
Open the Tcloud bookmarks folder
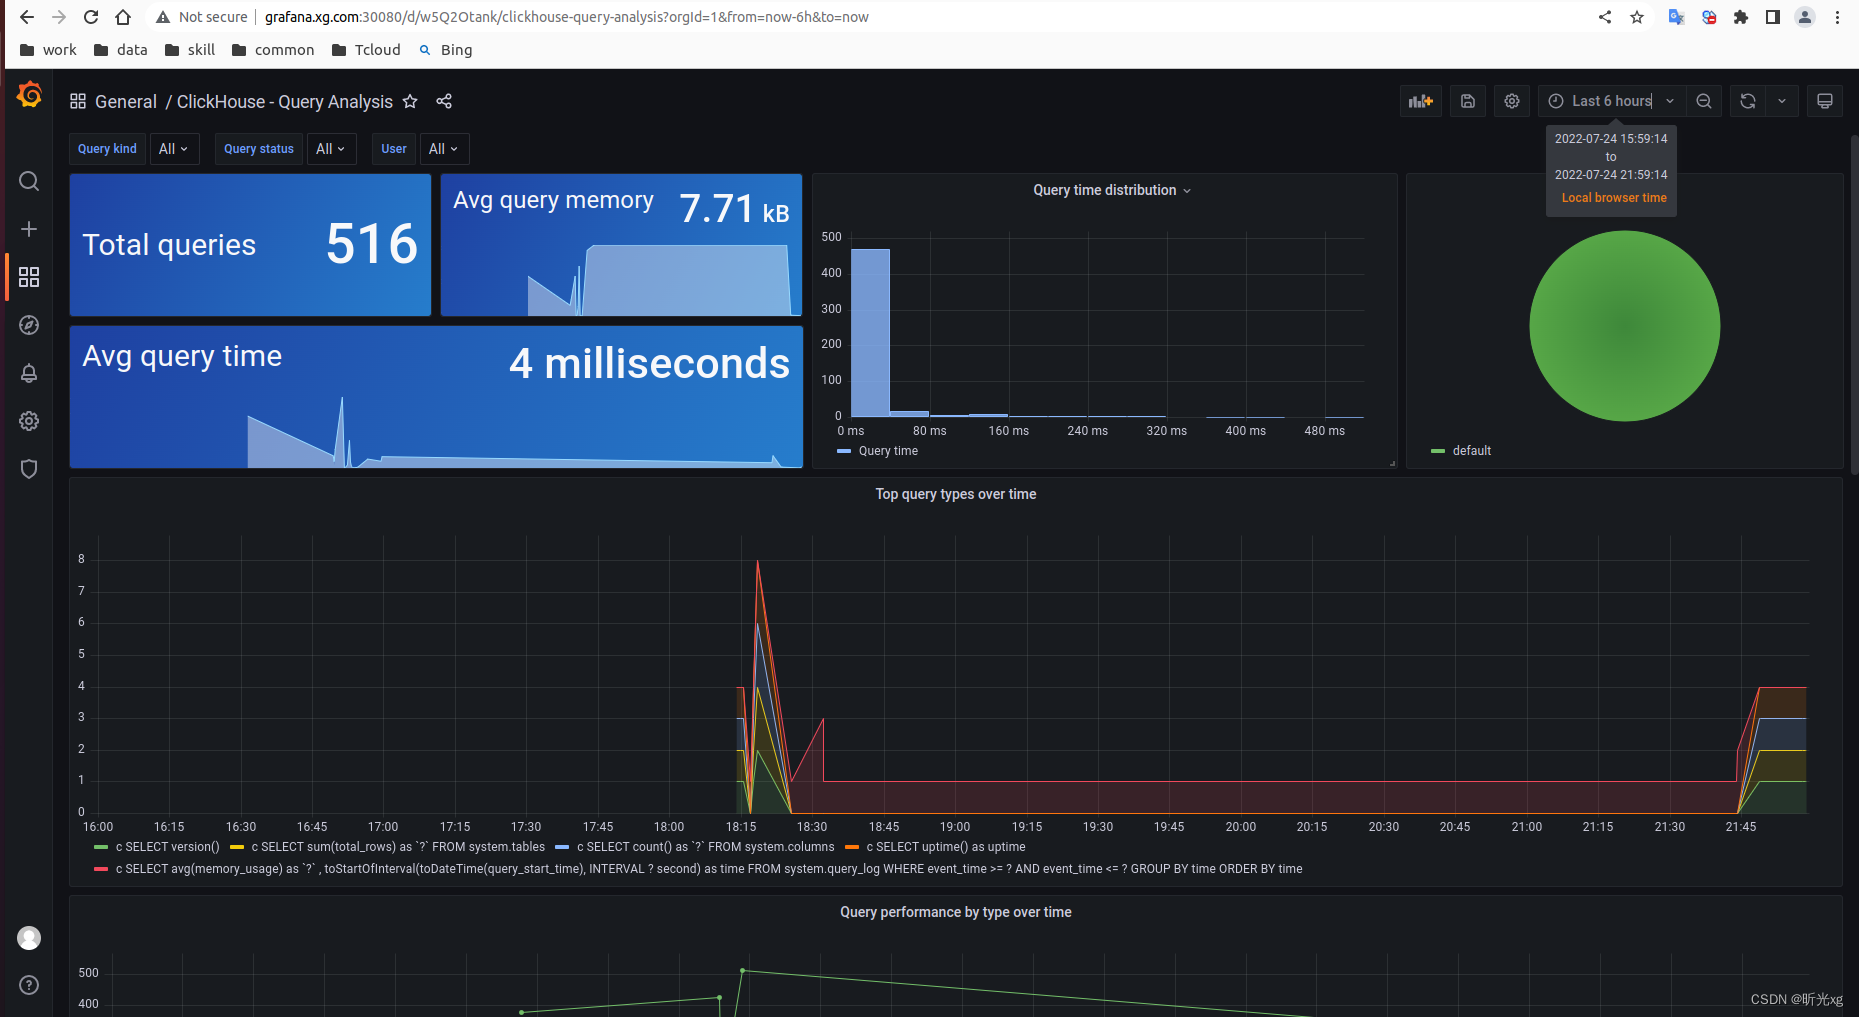pos(366,50)
